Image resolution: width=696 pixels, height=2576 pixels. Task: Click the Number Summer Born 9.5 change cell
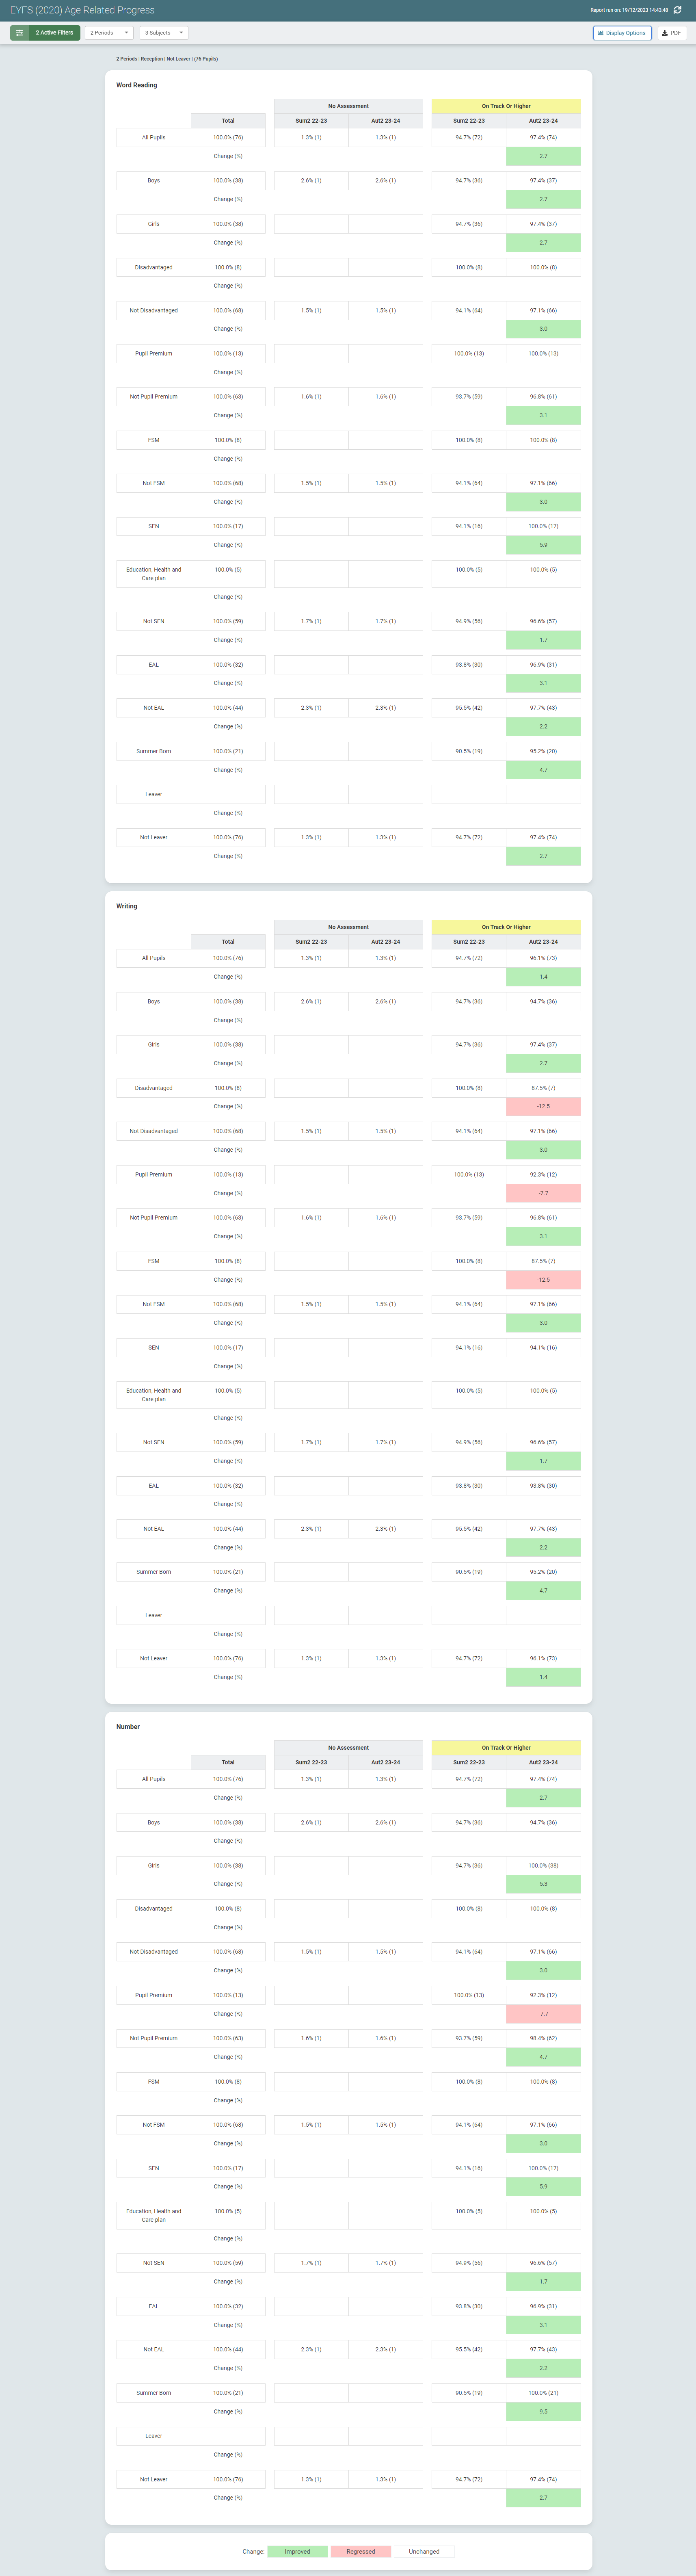click(x=543, y=2412)
